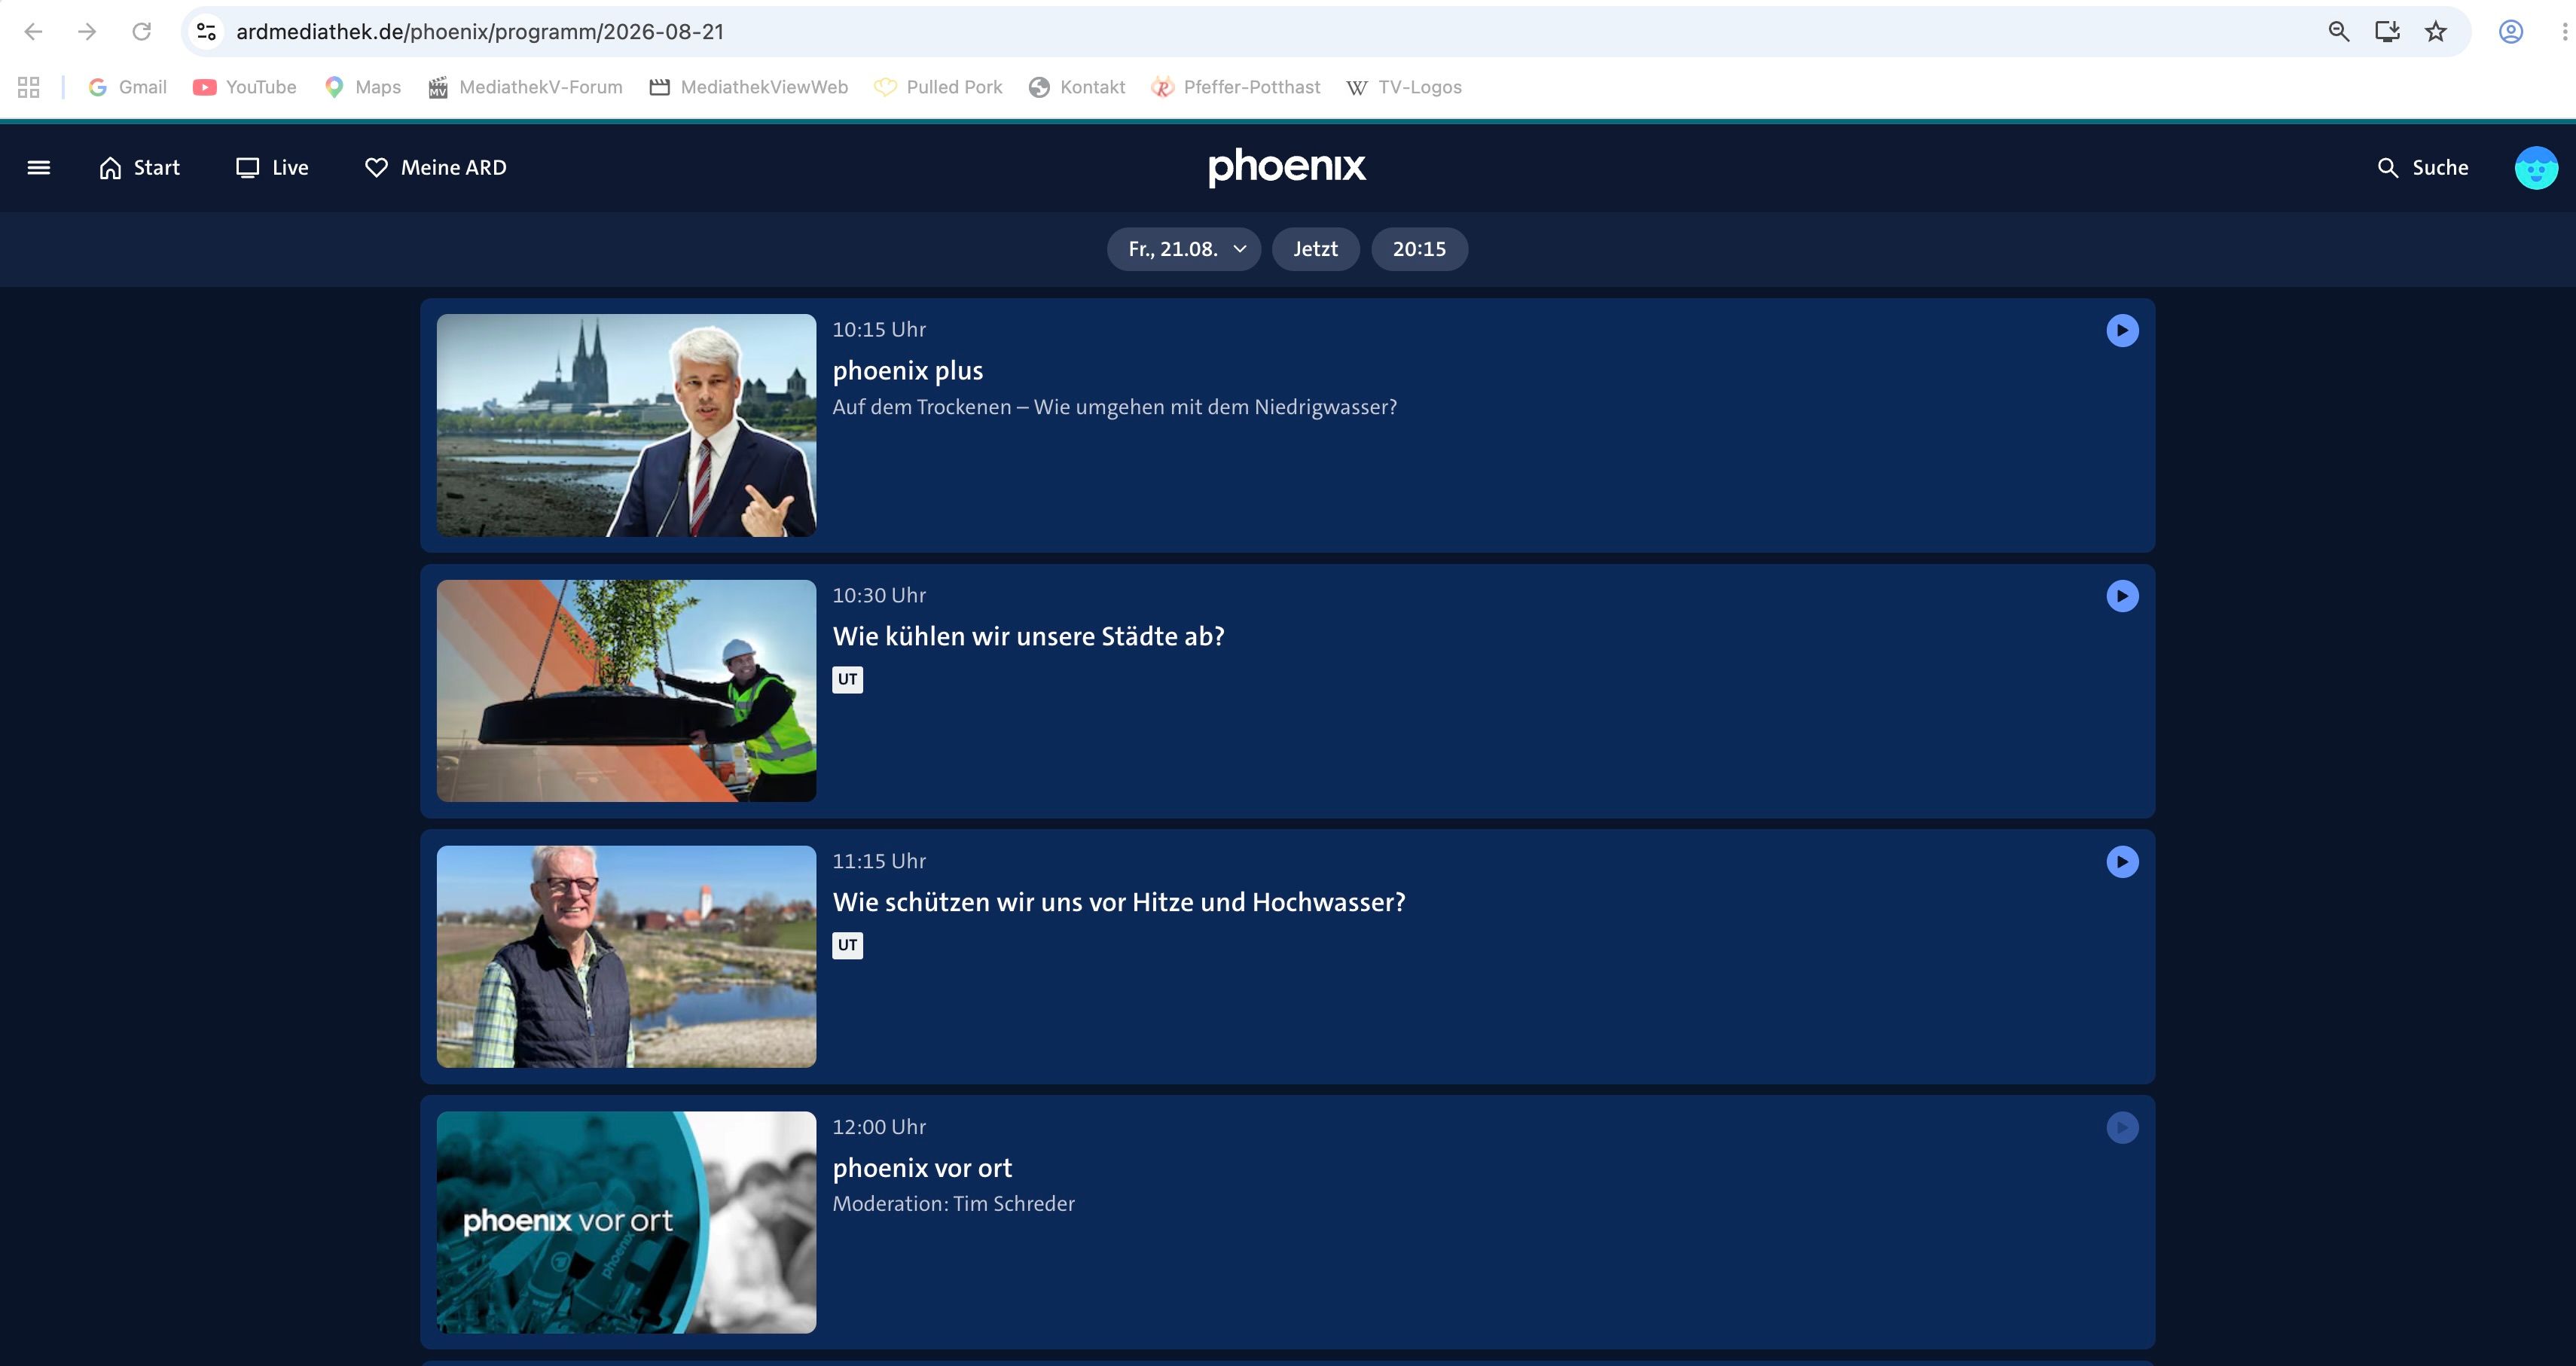Image resolution: width=2576 pixels, height=1366 pixels.
Task: Click the install app icon in address bar
Action: [x=2387, y=32]
